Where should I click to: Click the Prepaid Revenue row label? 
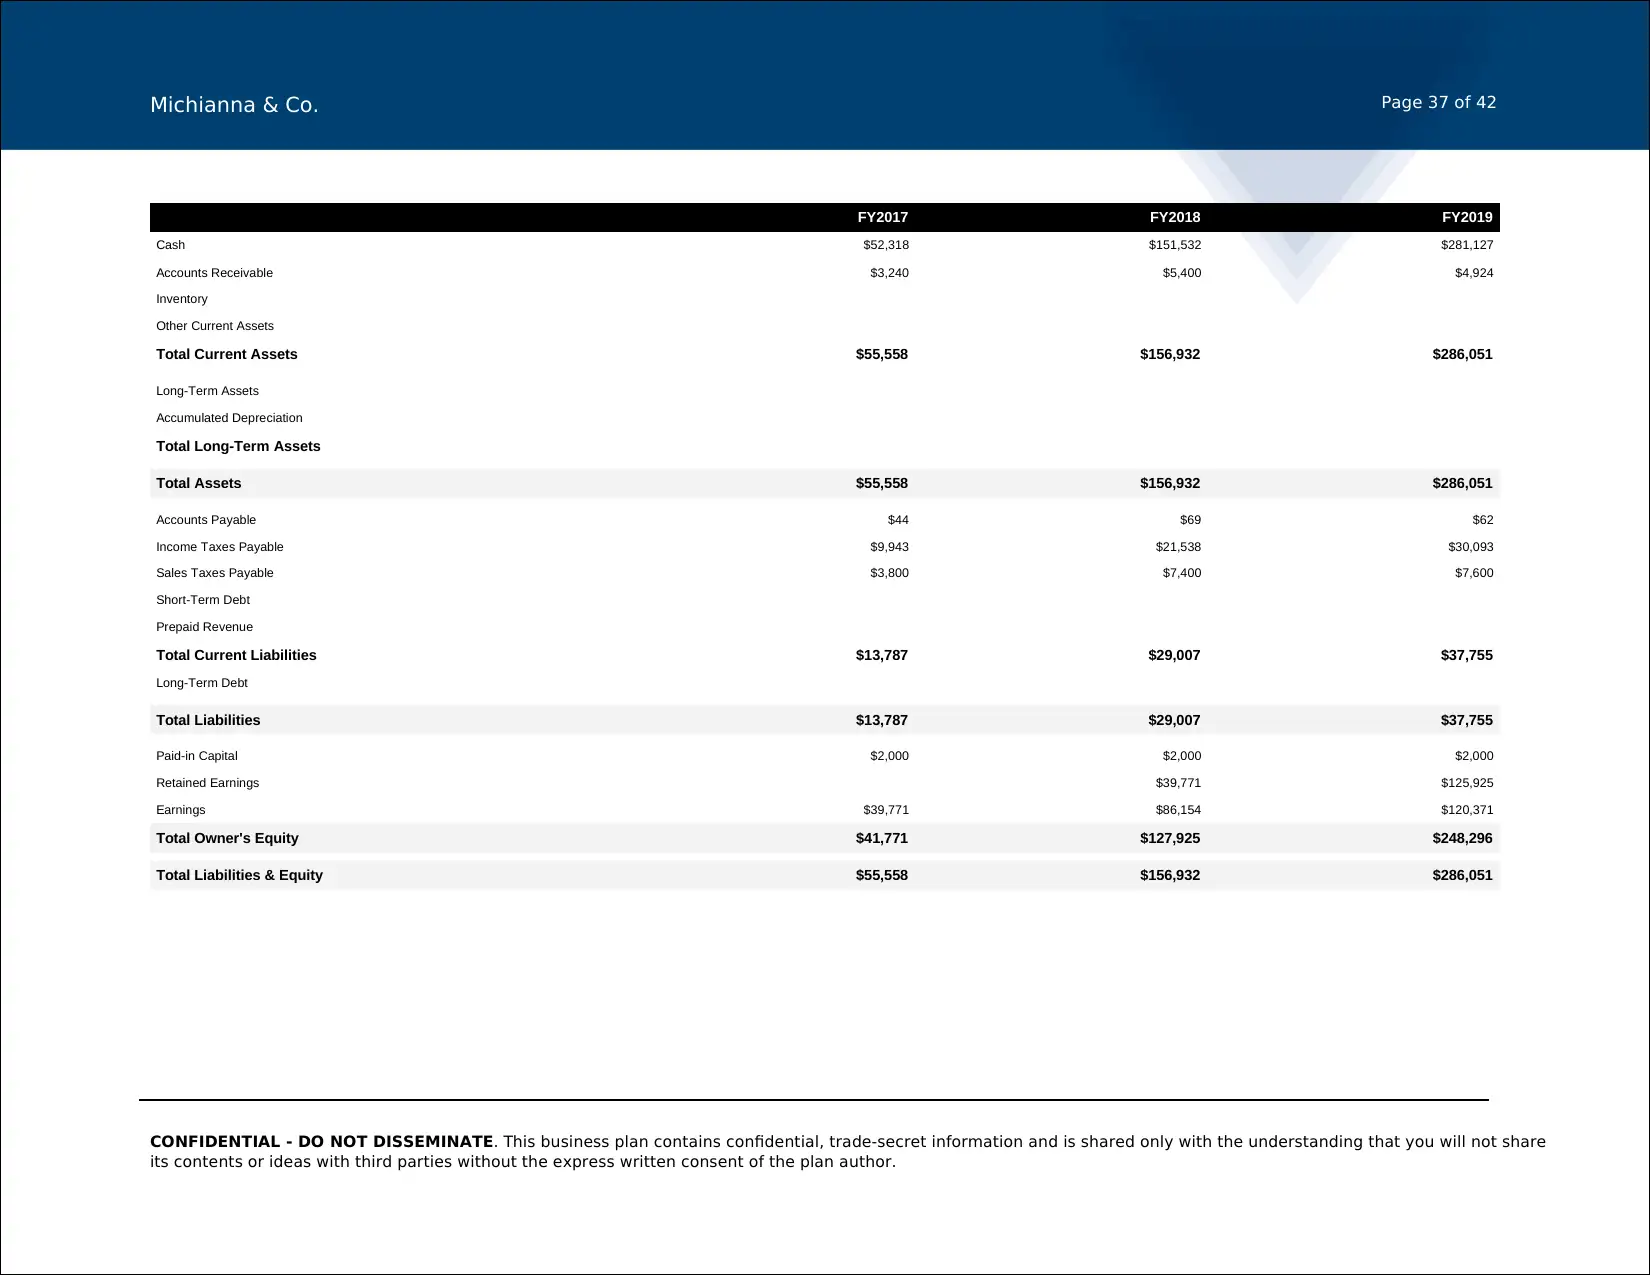point(204,627)
